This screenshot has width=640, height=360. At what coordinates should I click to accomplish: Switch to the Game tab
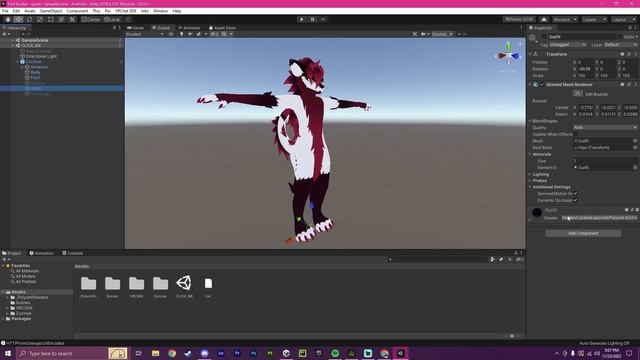coord(136,28)
